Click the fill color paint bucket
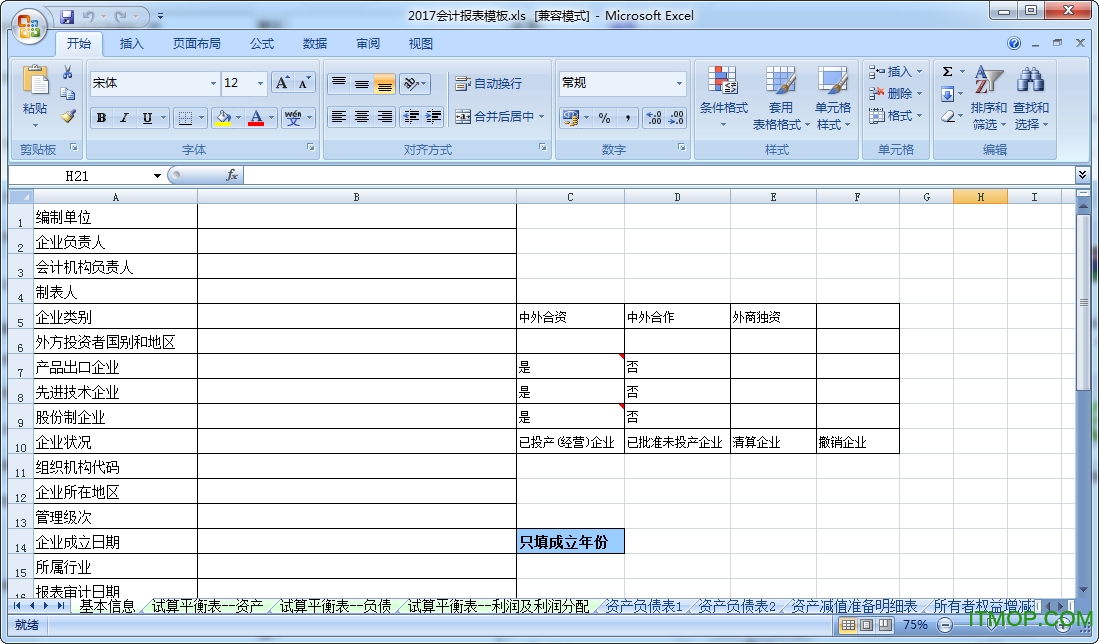The image size is (1099, 644). 222,118
